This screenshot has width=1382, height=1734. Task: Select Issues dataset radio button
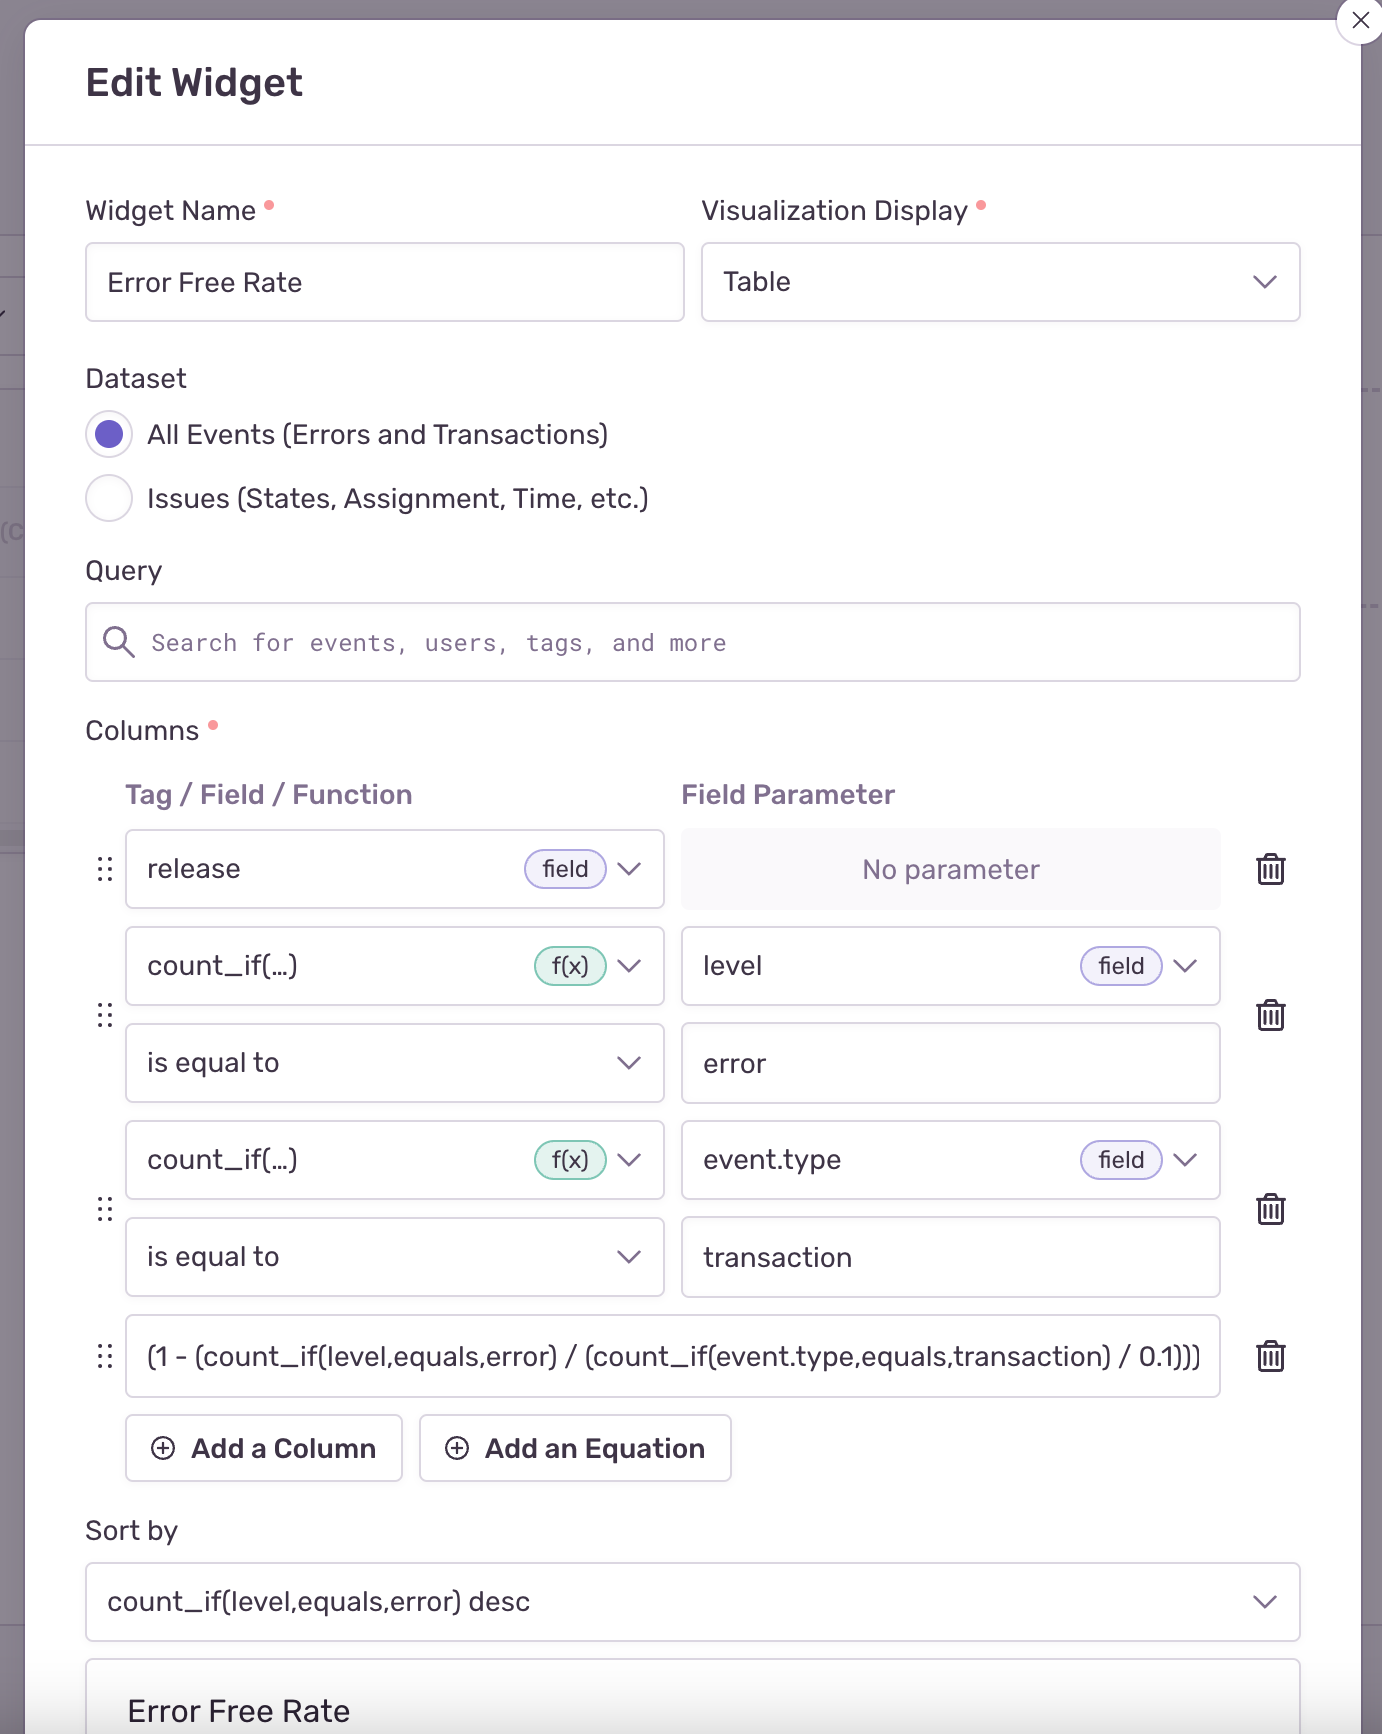(109, 498)
